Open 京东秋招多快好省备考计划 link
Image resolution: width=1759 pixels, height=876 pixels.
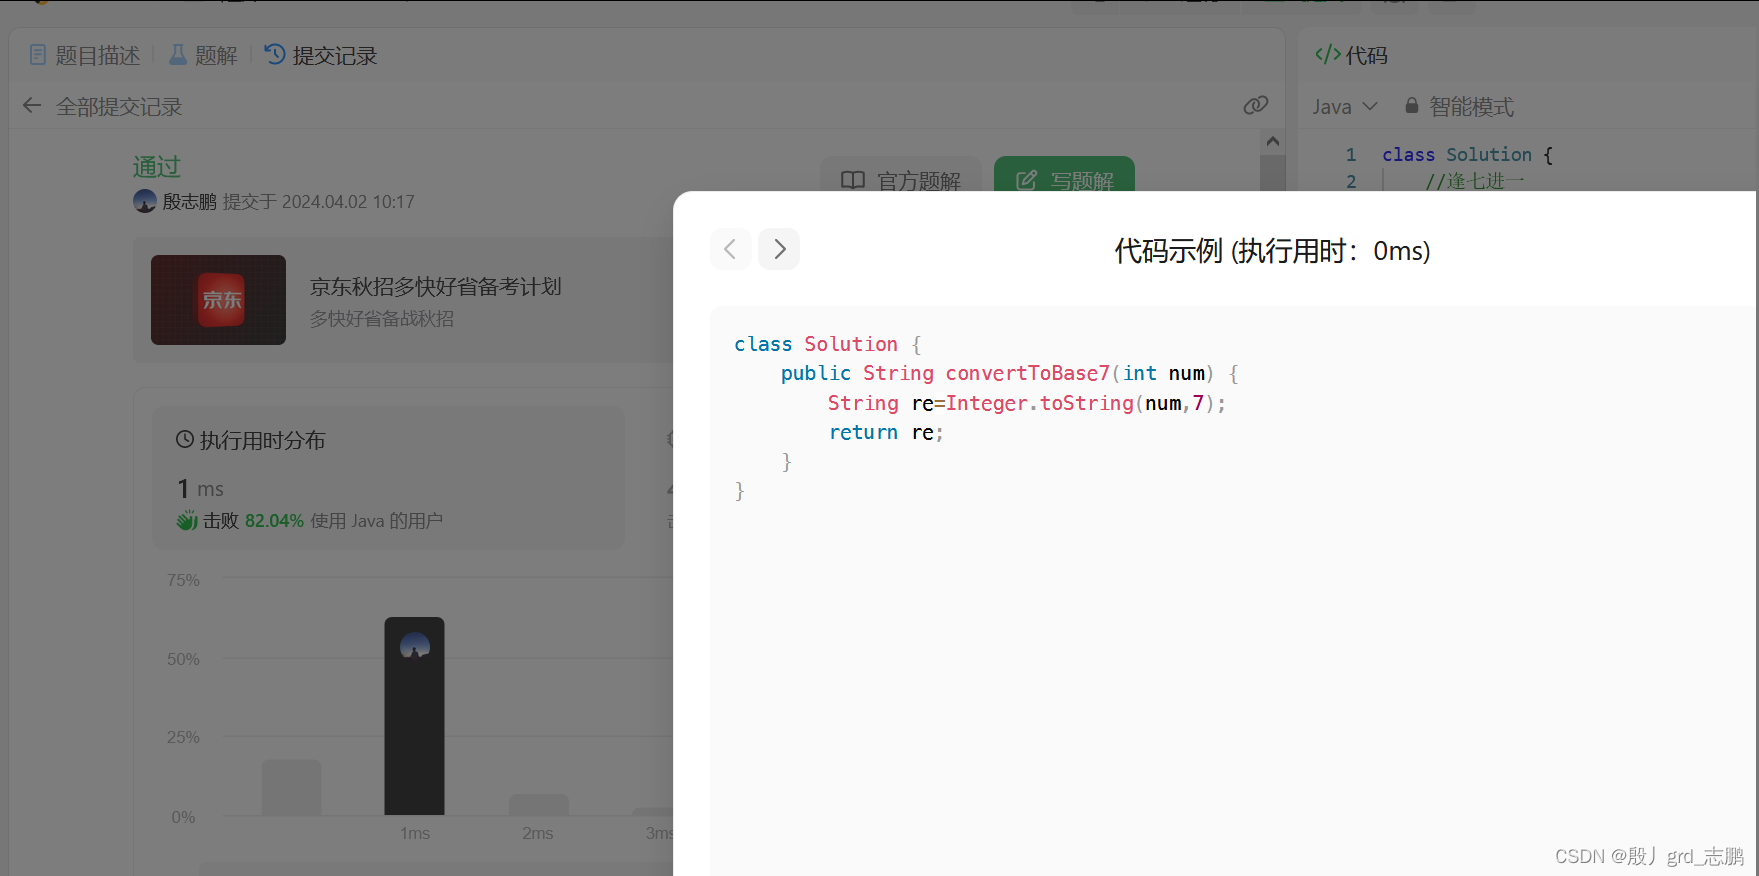435,287
